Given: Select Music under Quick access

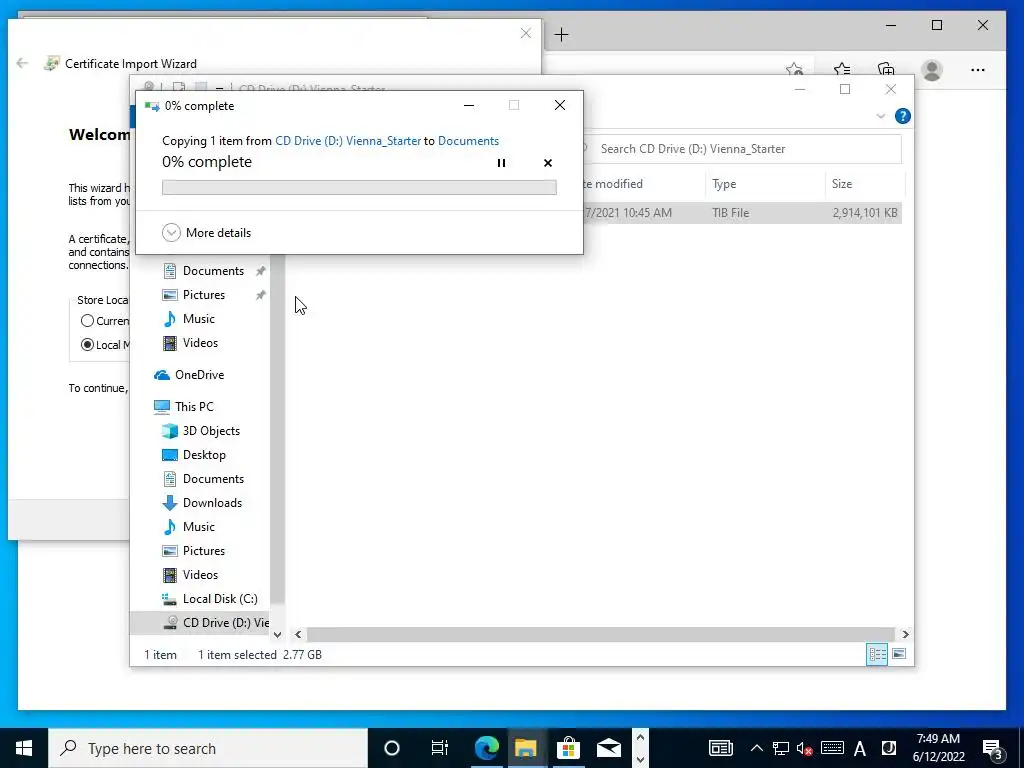Looking at the screenshot, I should (199, 319).
